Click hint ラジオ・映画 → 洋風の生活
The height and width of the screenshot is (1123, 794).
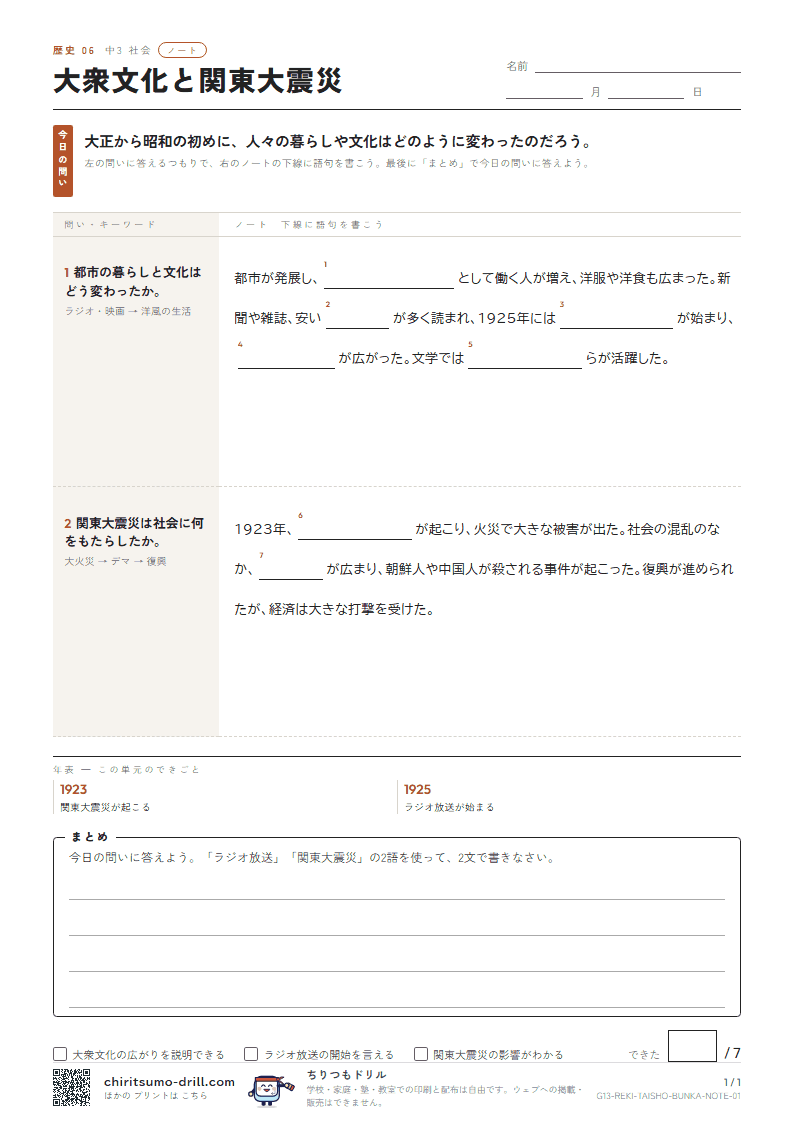pos(128,312)
